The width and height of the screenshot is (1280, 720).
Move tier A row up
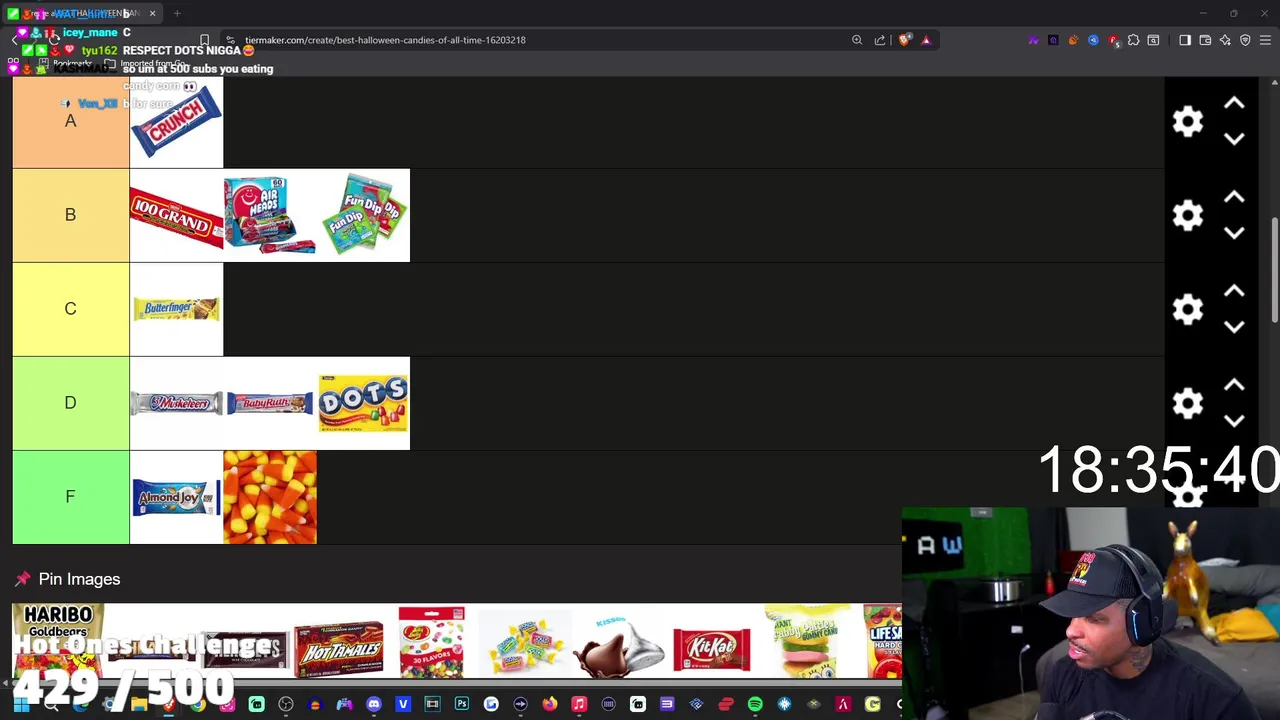[x=1234, y=103]
